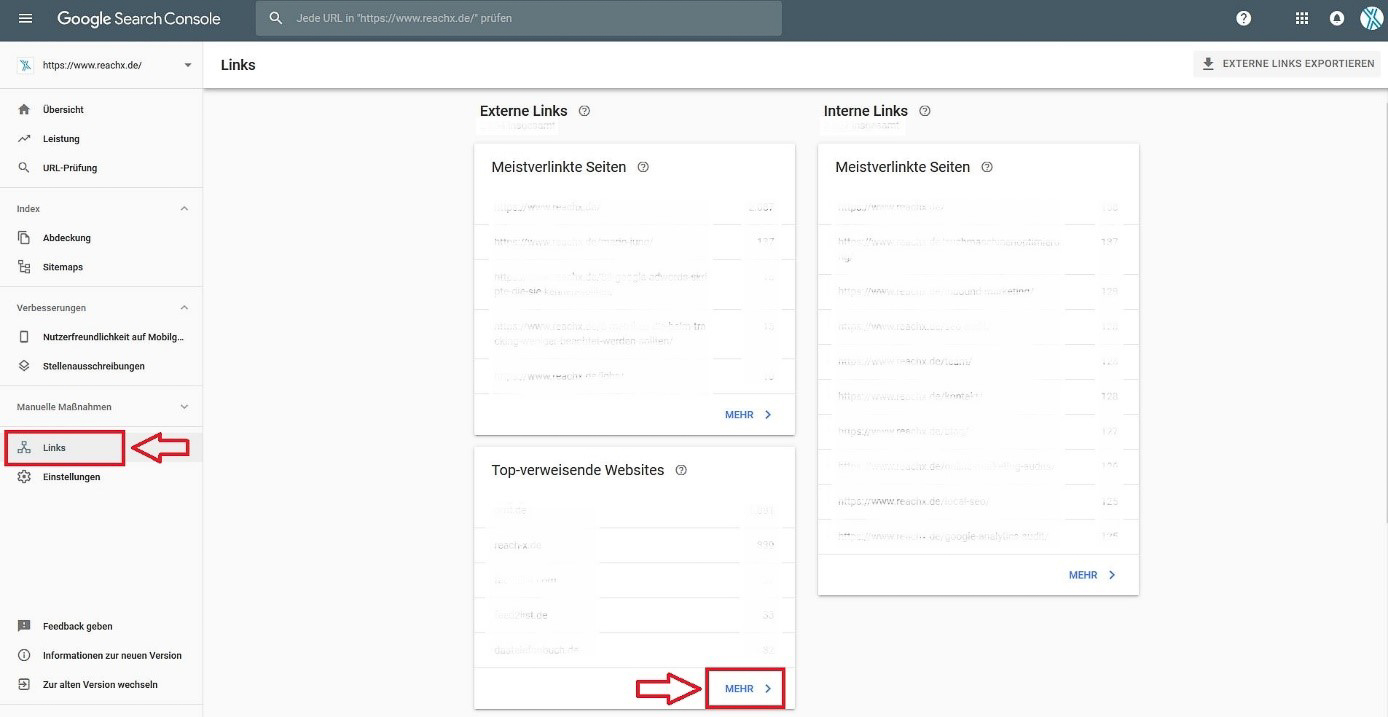This screenshot has height=717, width=1388.
Task: Click MEHR under Interne Links card
Action: pos(1091,575)
